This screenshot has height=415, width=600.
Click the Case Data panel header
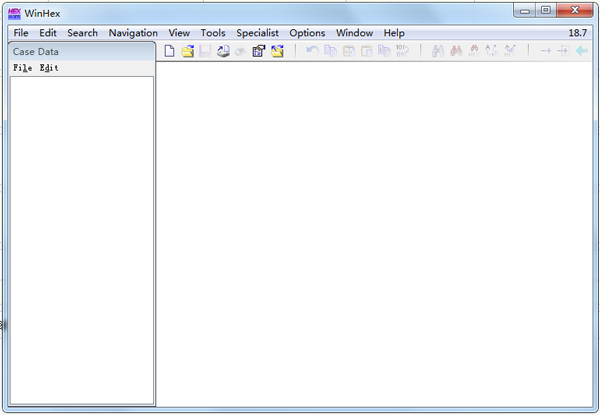click(82, 52)
